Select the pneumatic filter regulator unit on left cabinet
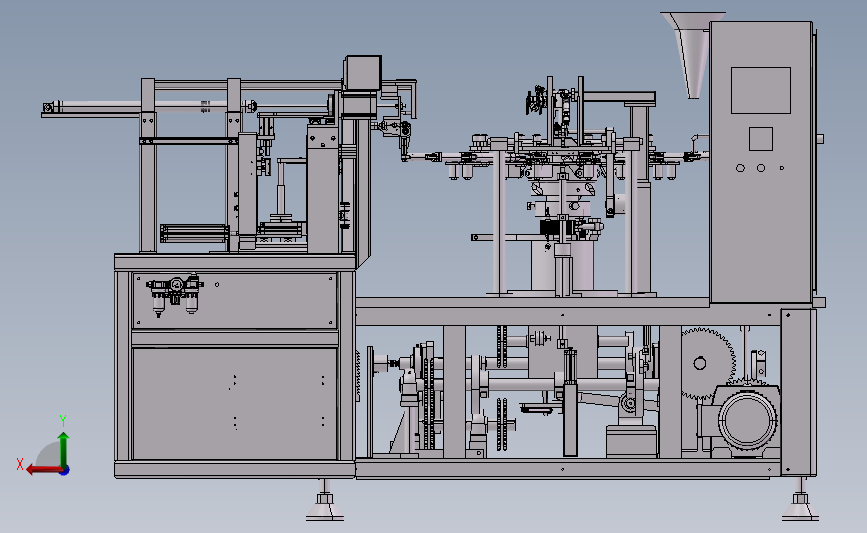 [x=175, y=295]
